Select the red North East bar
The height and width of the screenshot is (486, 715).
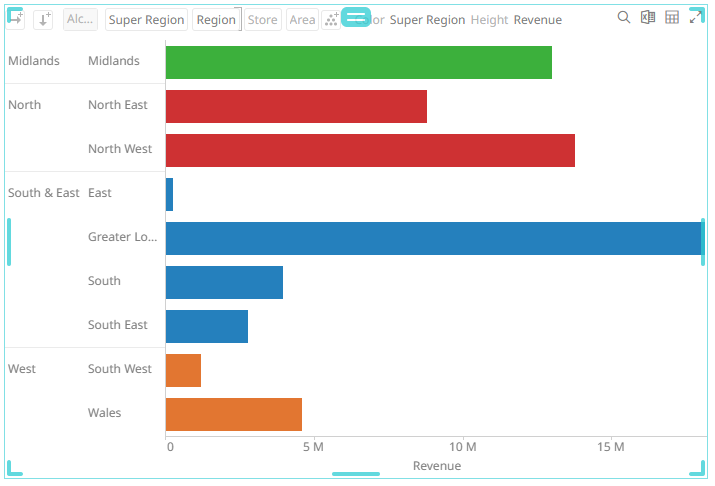point(296,107)
